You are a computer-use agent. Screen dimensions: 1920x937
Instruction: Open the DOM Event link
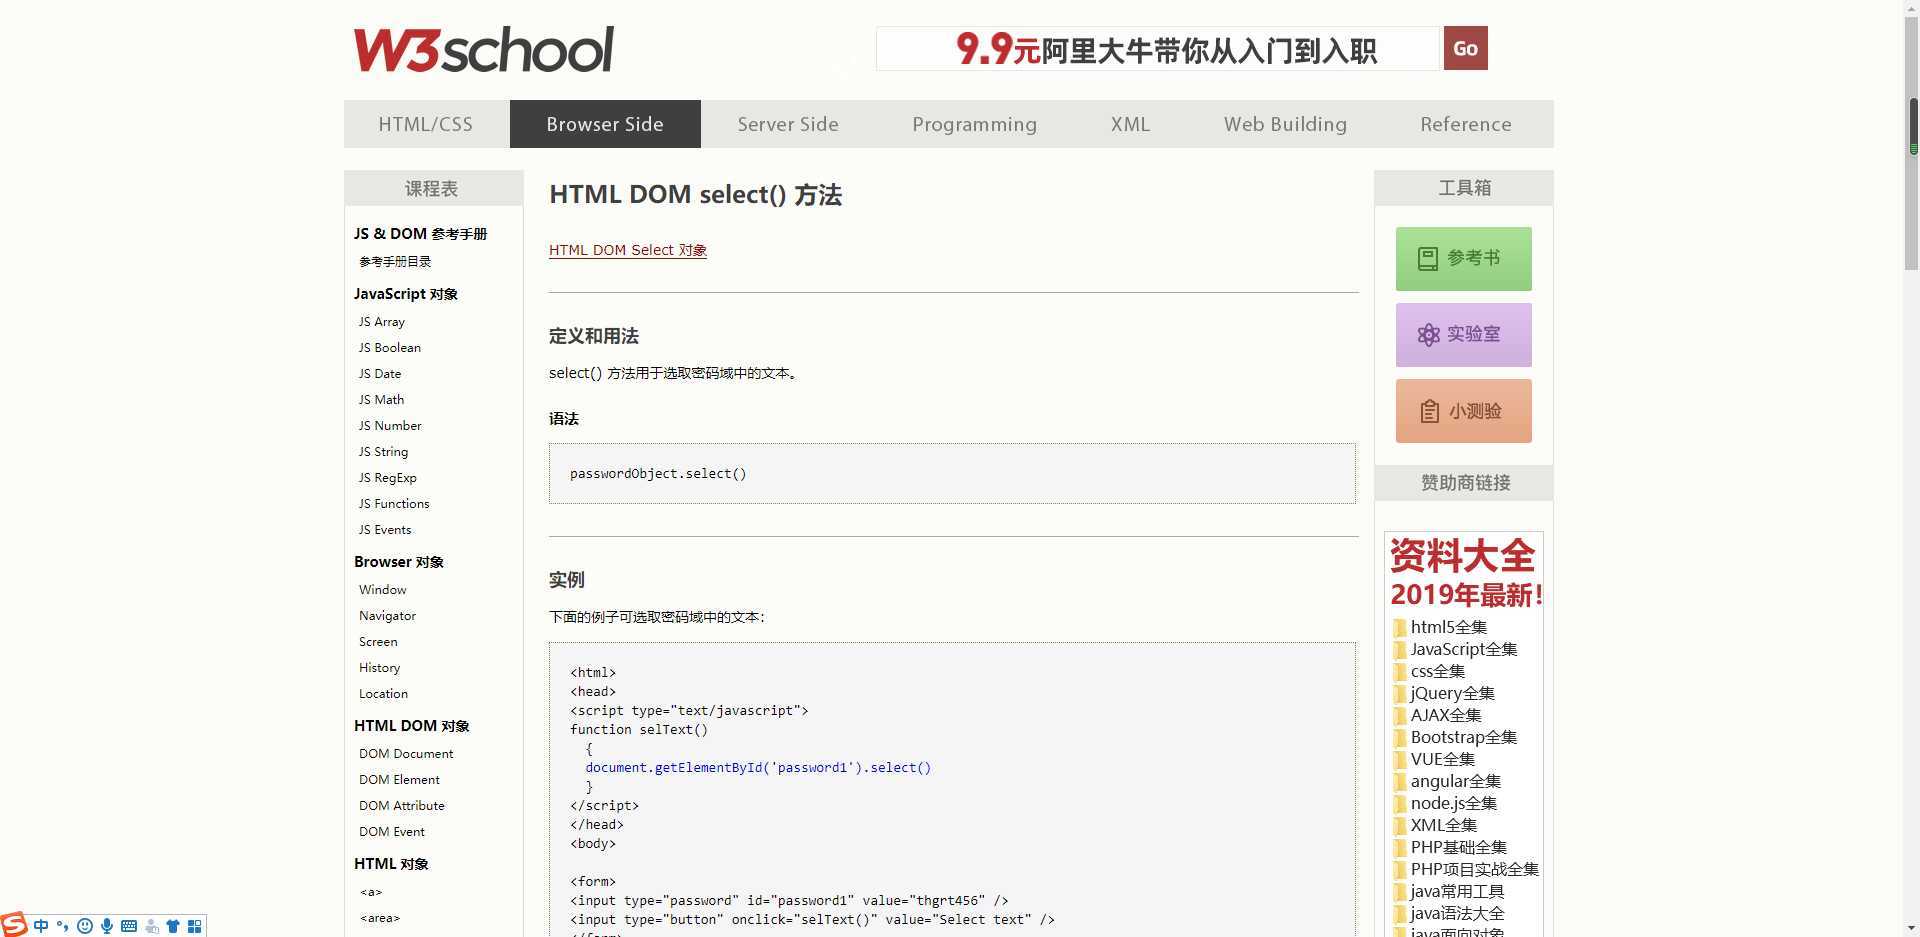(x=392, y=832)
